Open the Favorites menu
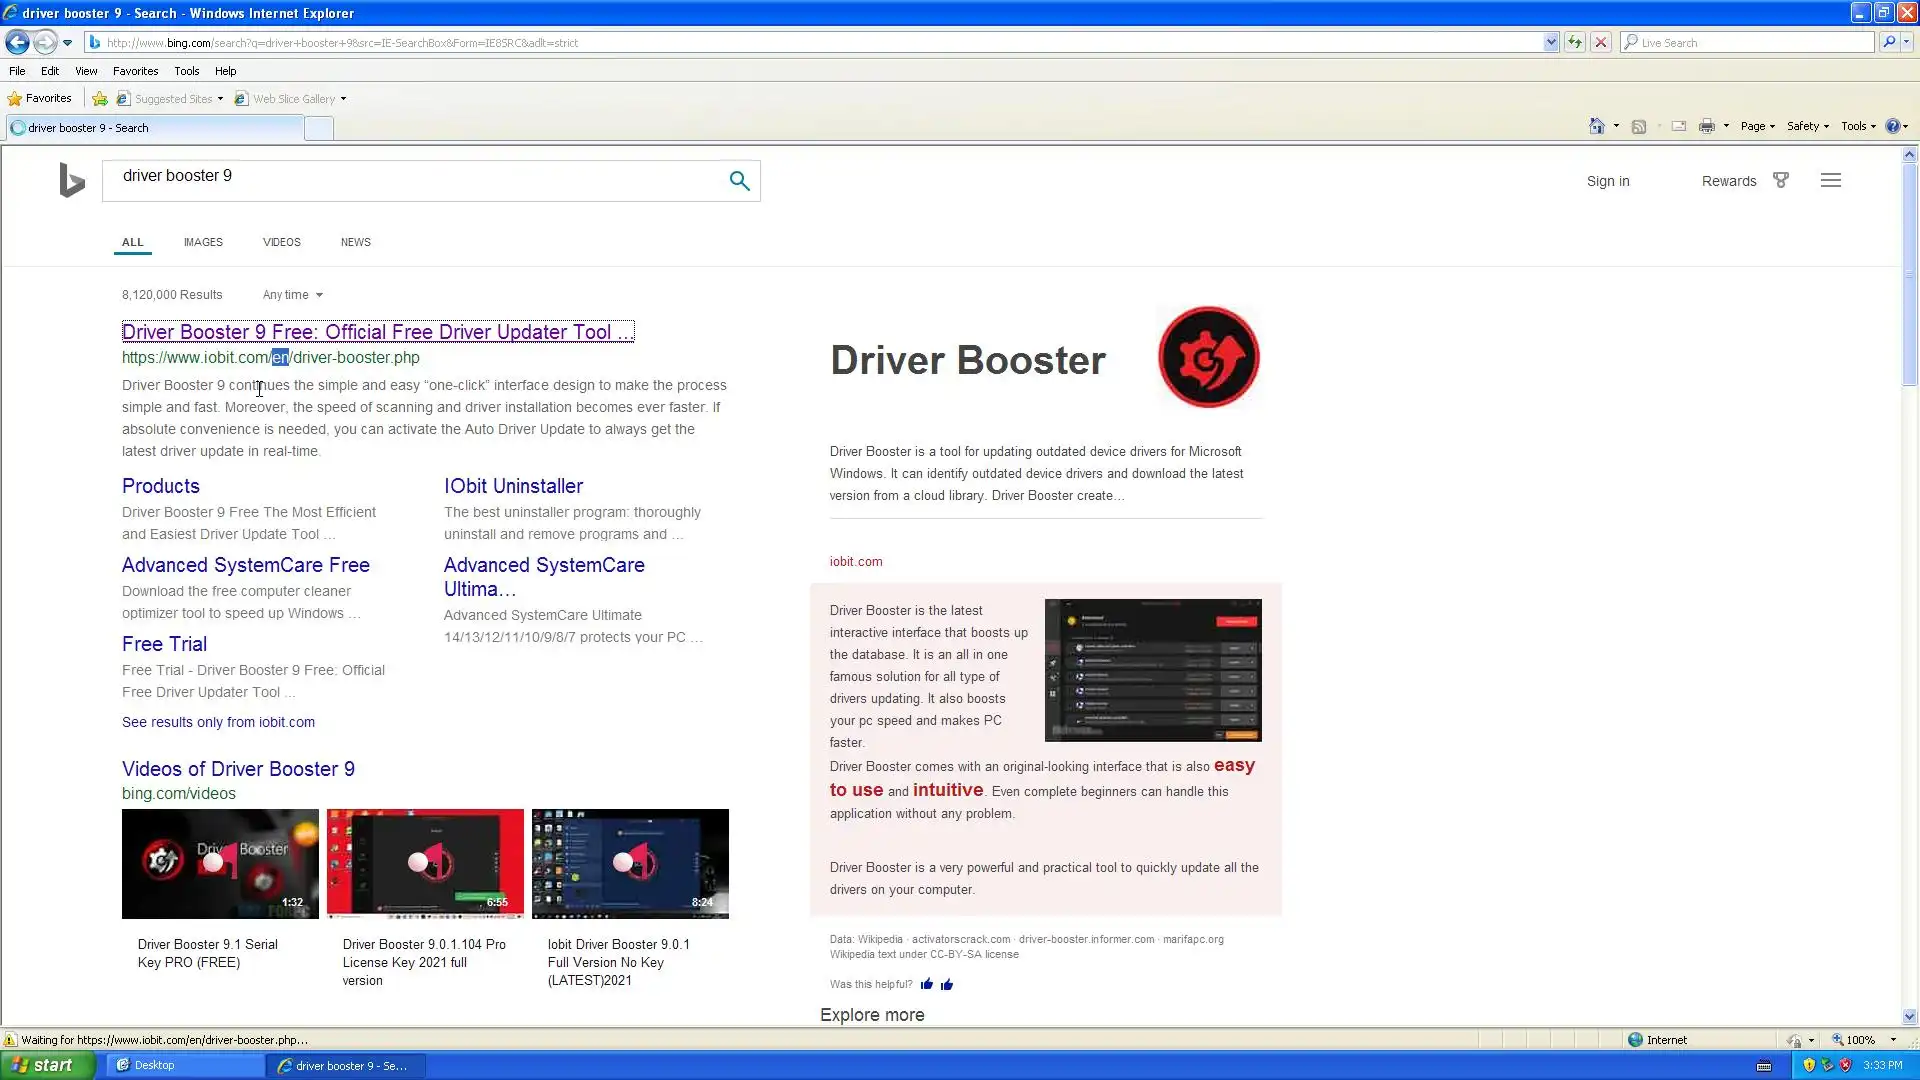Viewport: 1920px width, 1080px height. (135, 71)
